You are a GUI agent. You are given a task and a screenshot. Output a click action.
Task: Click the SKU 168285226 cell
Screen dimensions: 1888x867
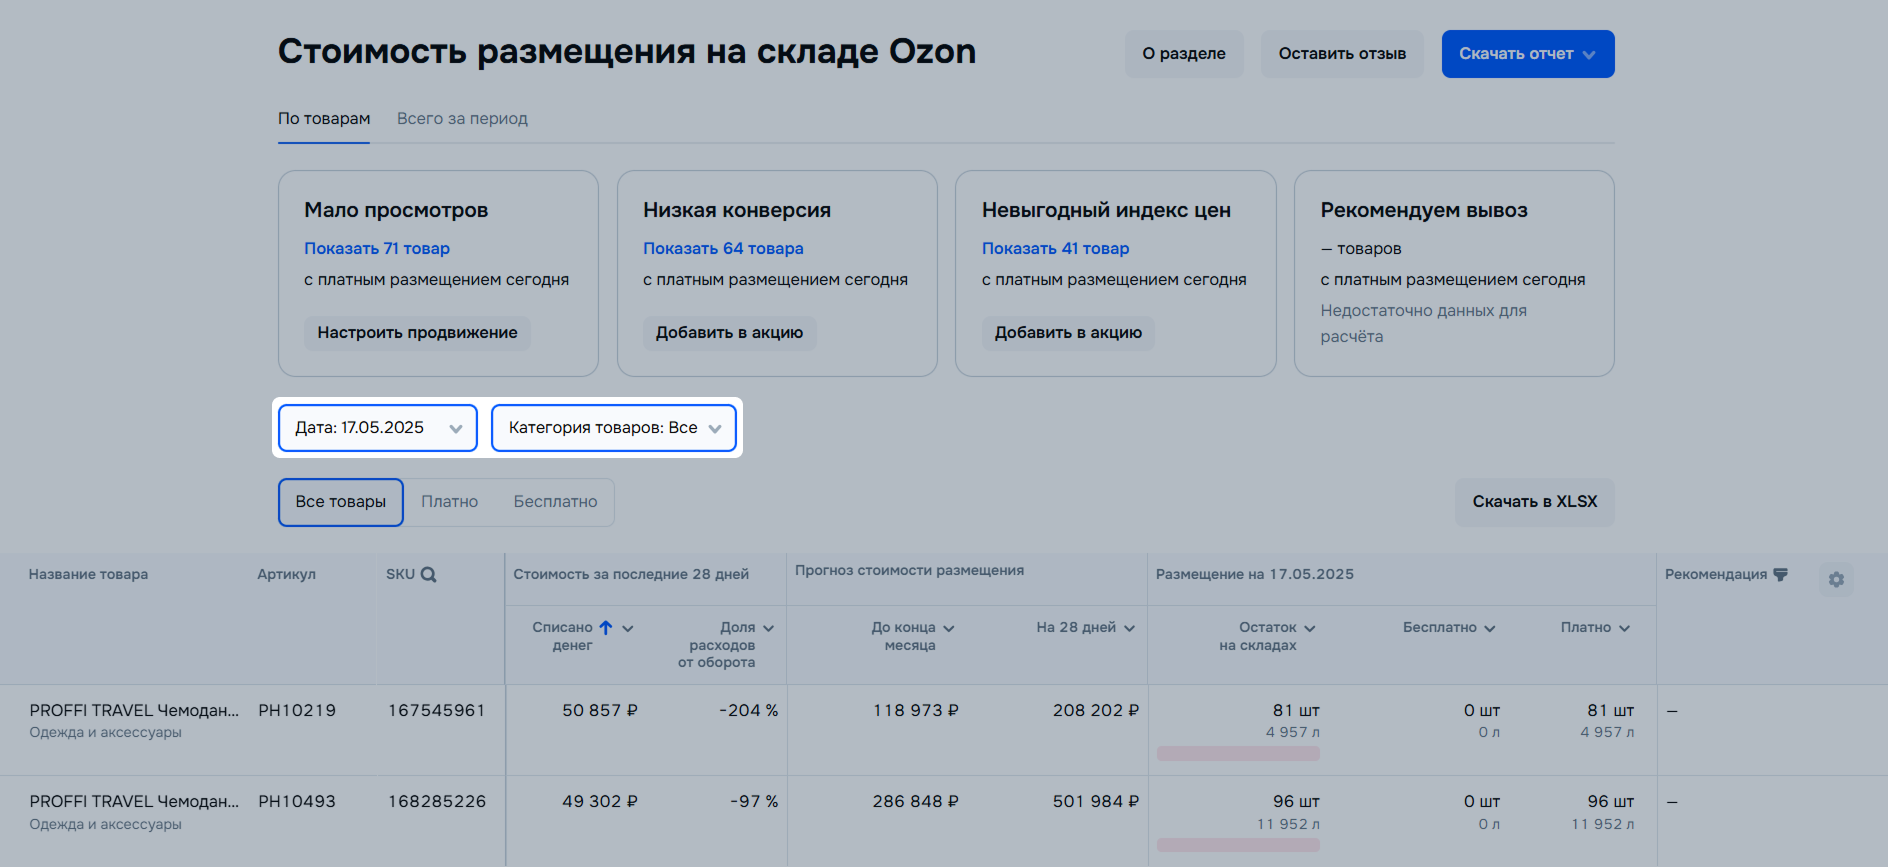(x=437, y=802)
